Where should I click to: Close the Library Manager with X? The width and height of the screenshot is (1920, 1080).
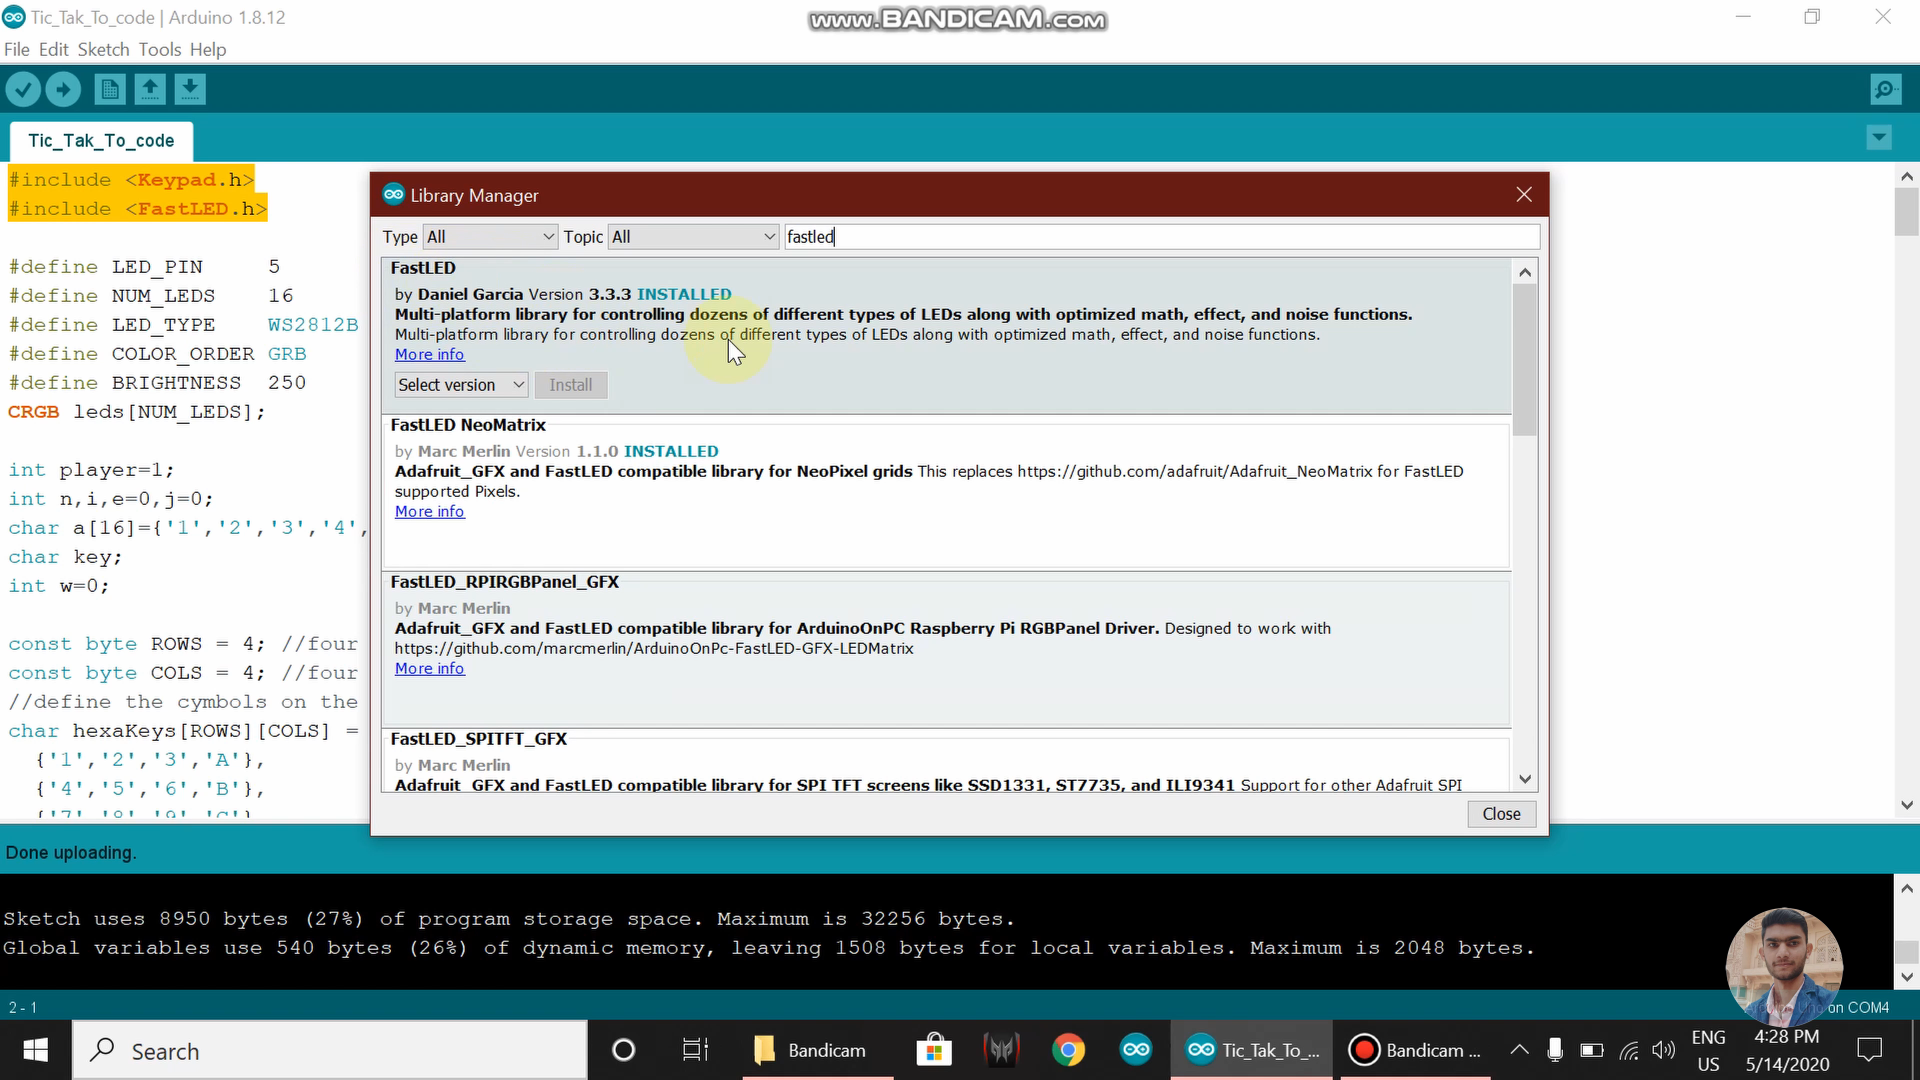tap(1524, 195)
